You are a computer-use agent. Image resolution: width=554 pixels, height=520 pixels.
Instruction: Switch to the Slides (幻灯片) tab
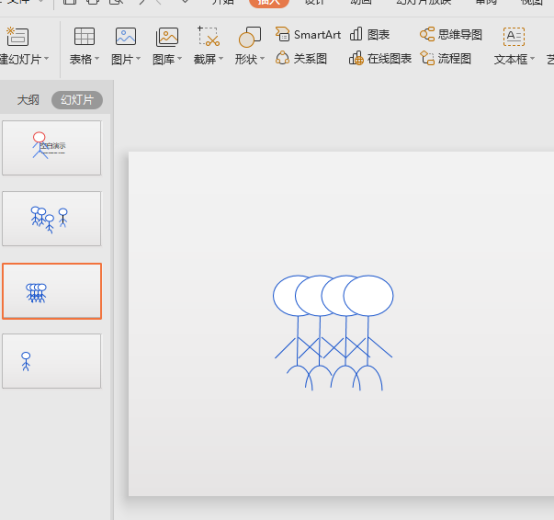(x=77, y=100)
